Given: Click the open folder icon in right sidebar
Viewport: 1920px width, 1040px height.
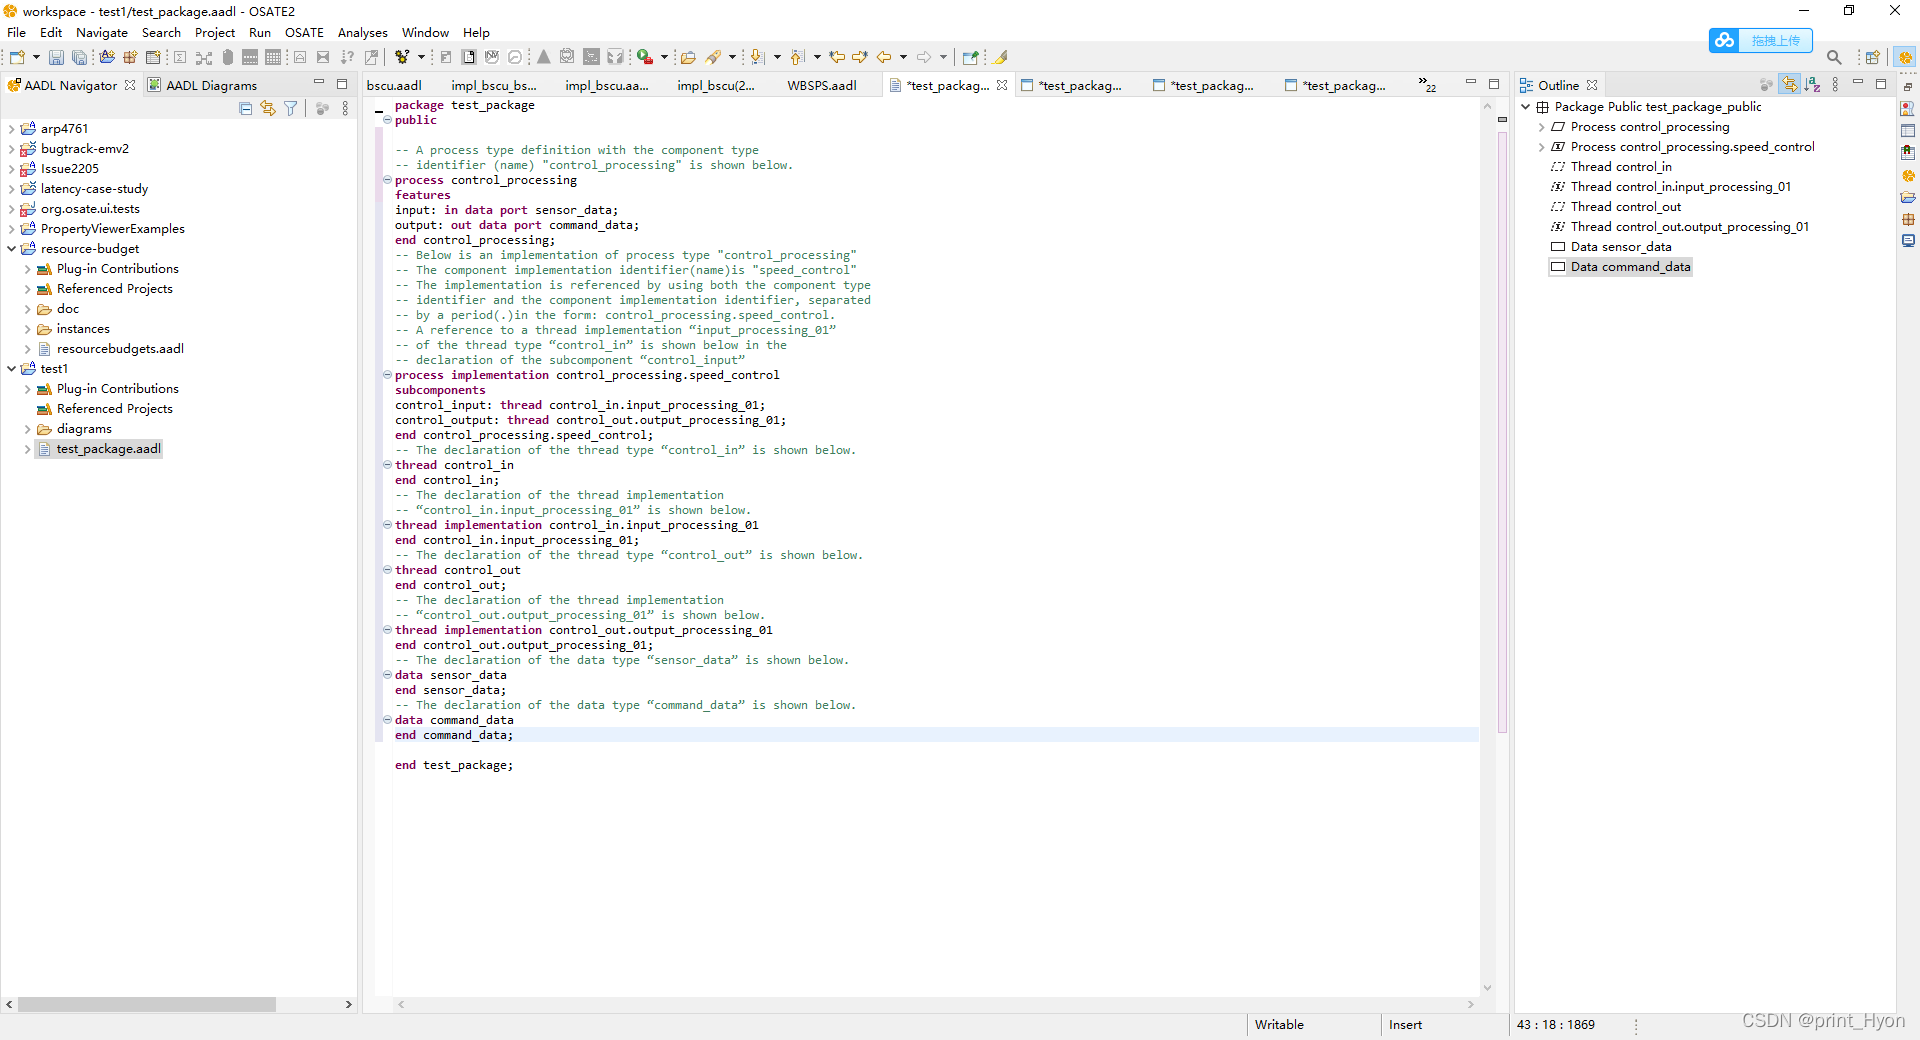Looking at the screenshot, I should click(1908, 197).
